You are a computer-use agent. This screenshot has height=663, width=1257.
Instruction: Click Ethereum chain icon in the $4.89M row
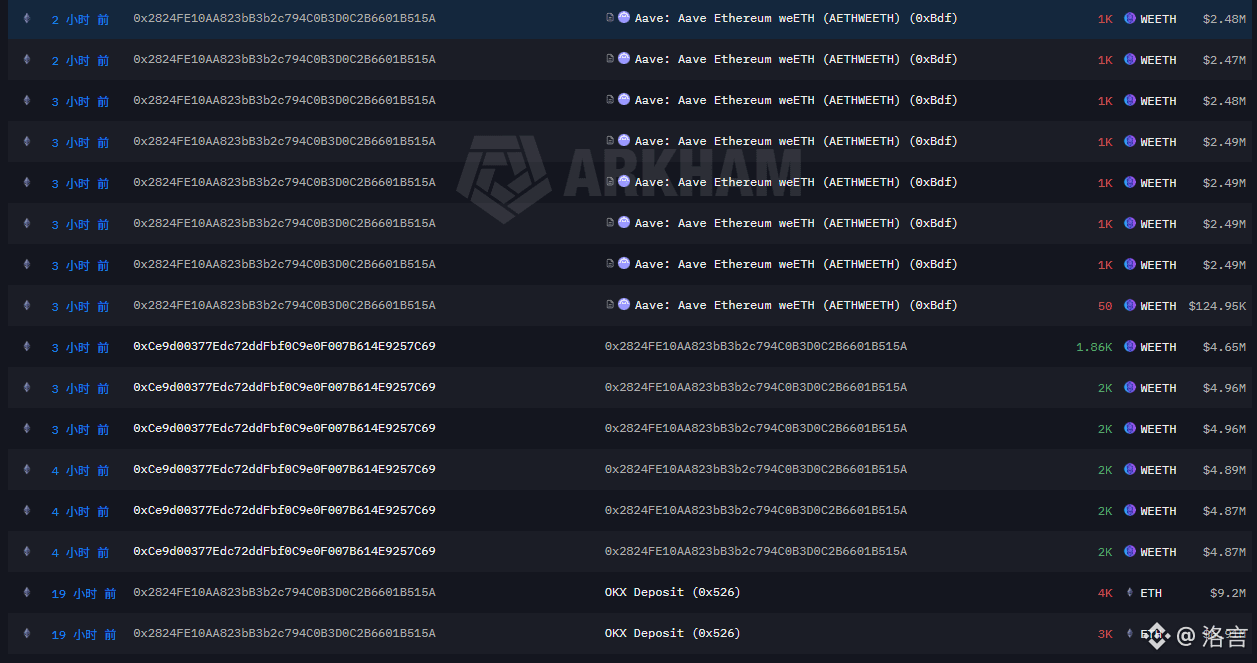pyautogui.click(x=27, y=470)
